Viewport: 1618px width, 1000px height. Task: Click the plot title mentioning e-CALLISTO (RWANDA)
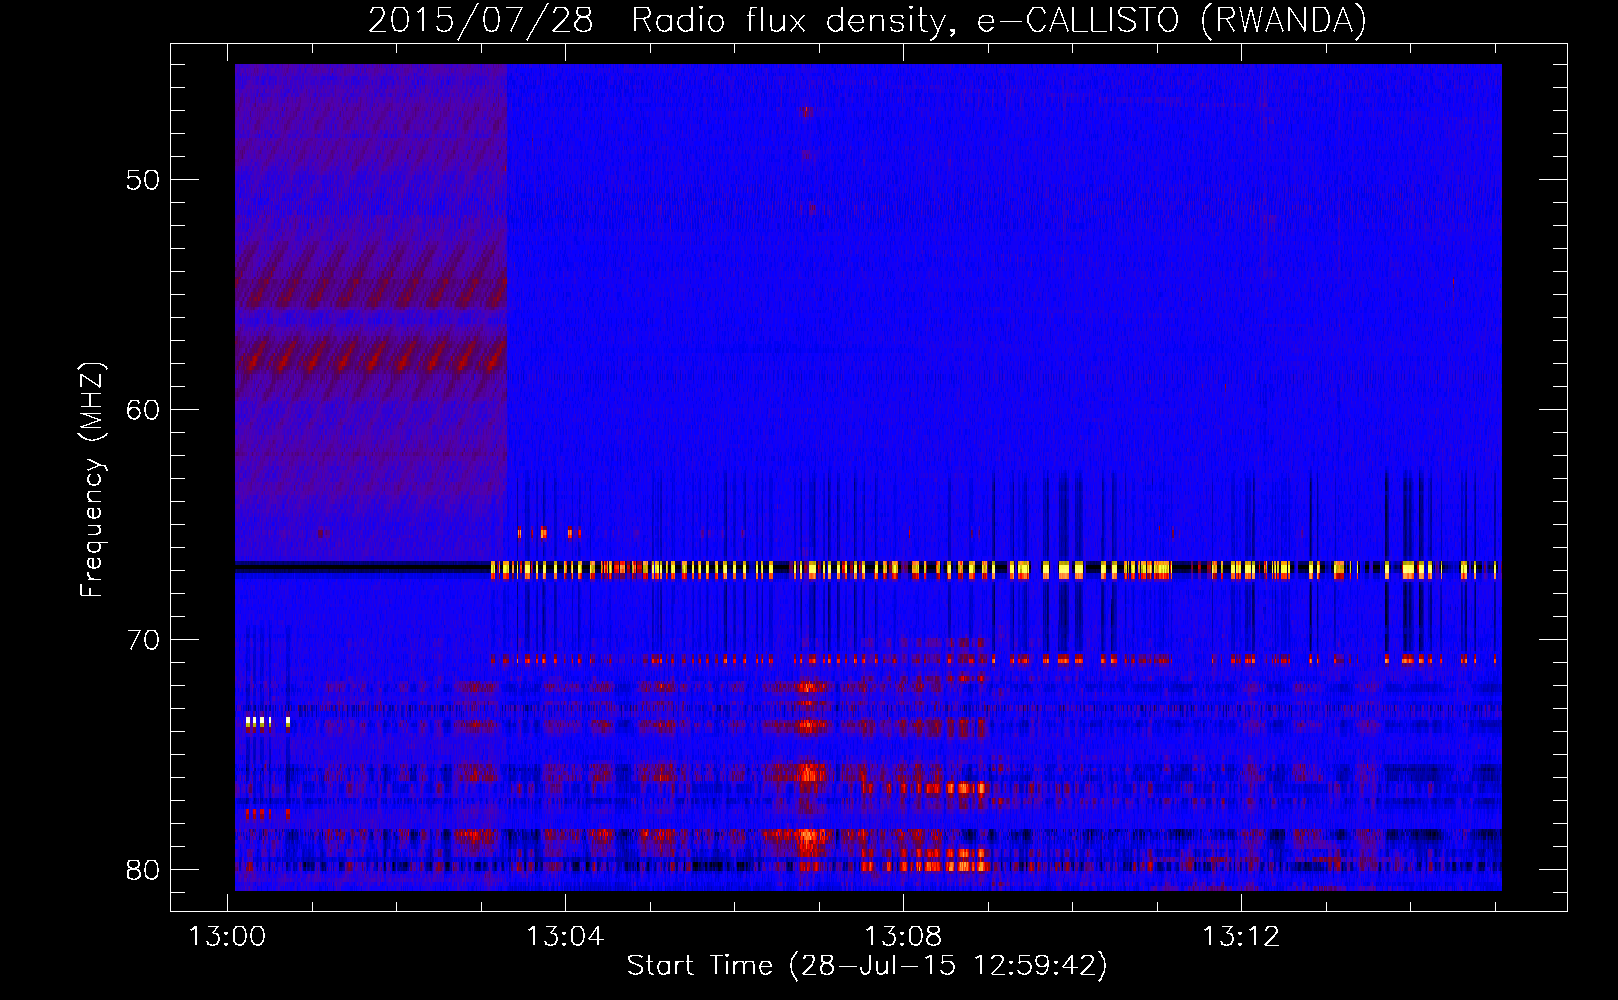(868, 21)
